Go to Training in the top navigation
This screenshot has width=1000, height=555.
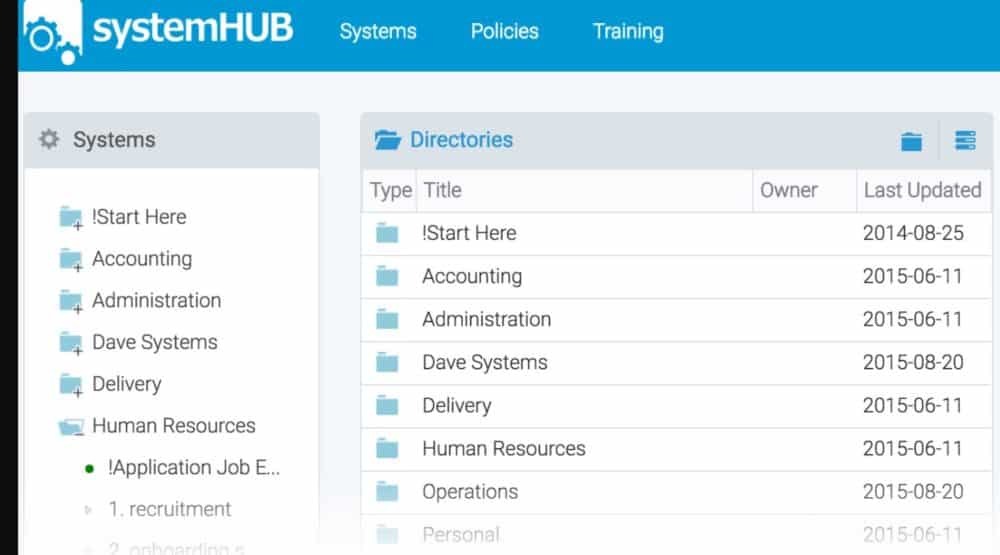(x=627, y=32)
